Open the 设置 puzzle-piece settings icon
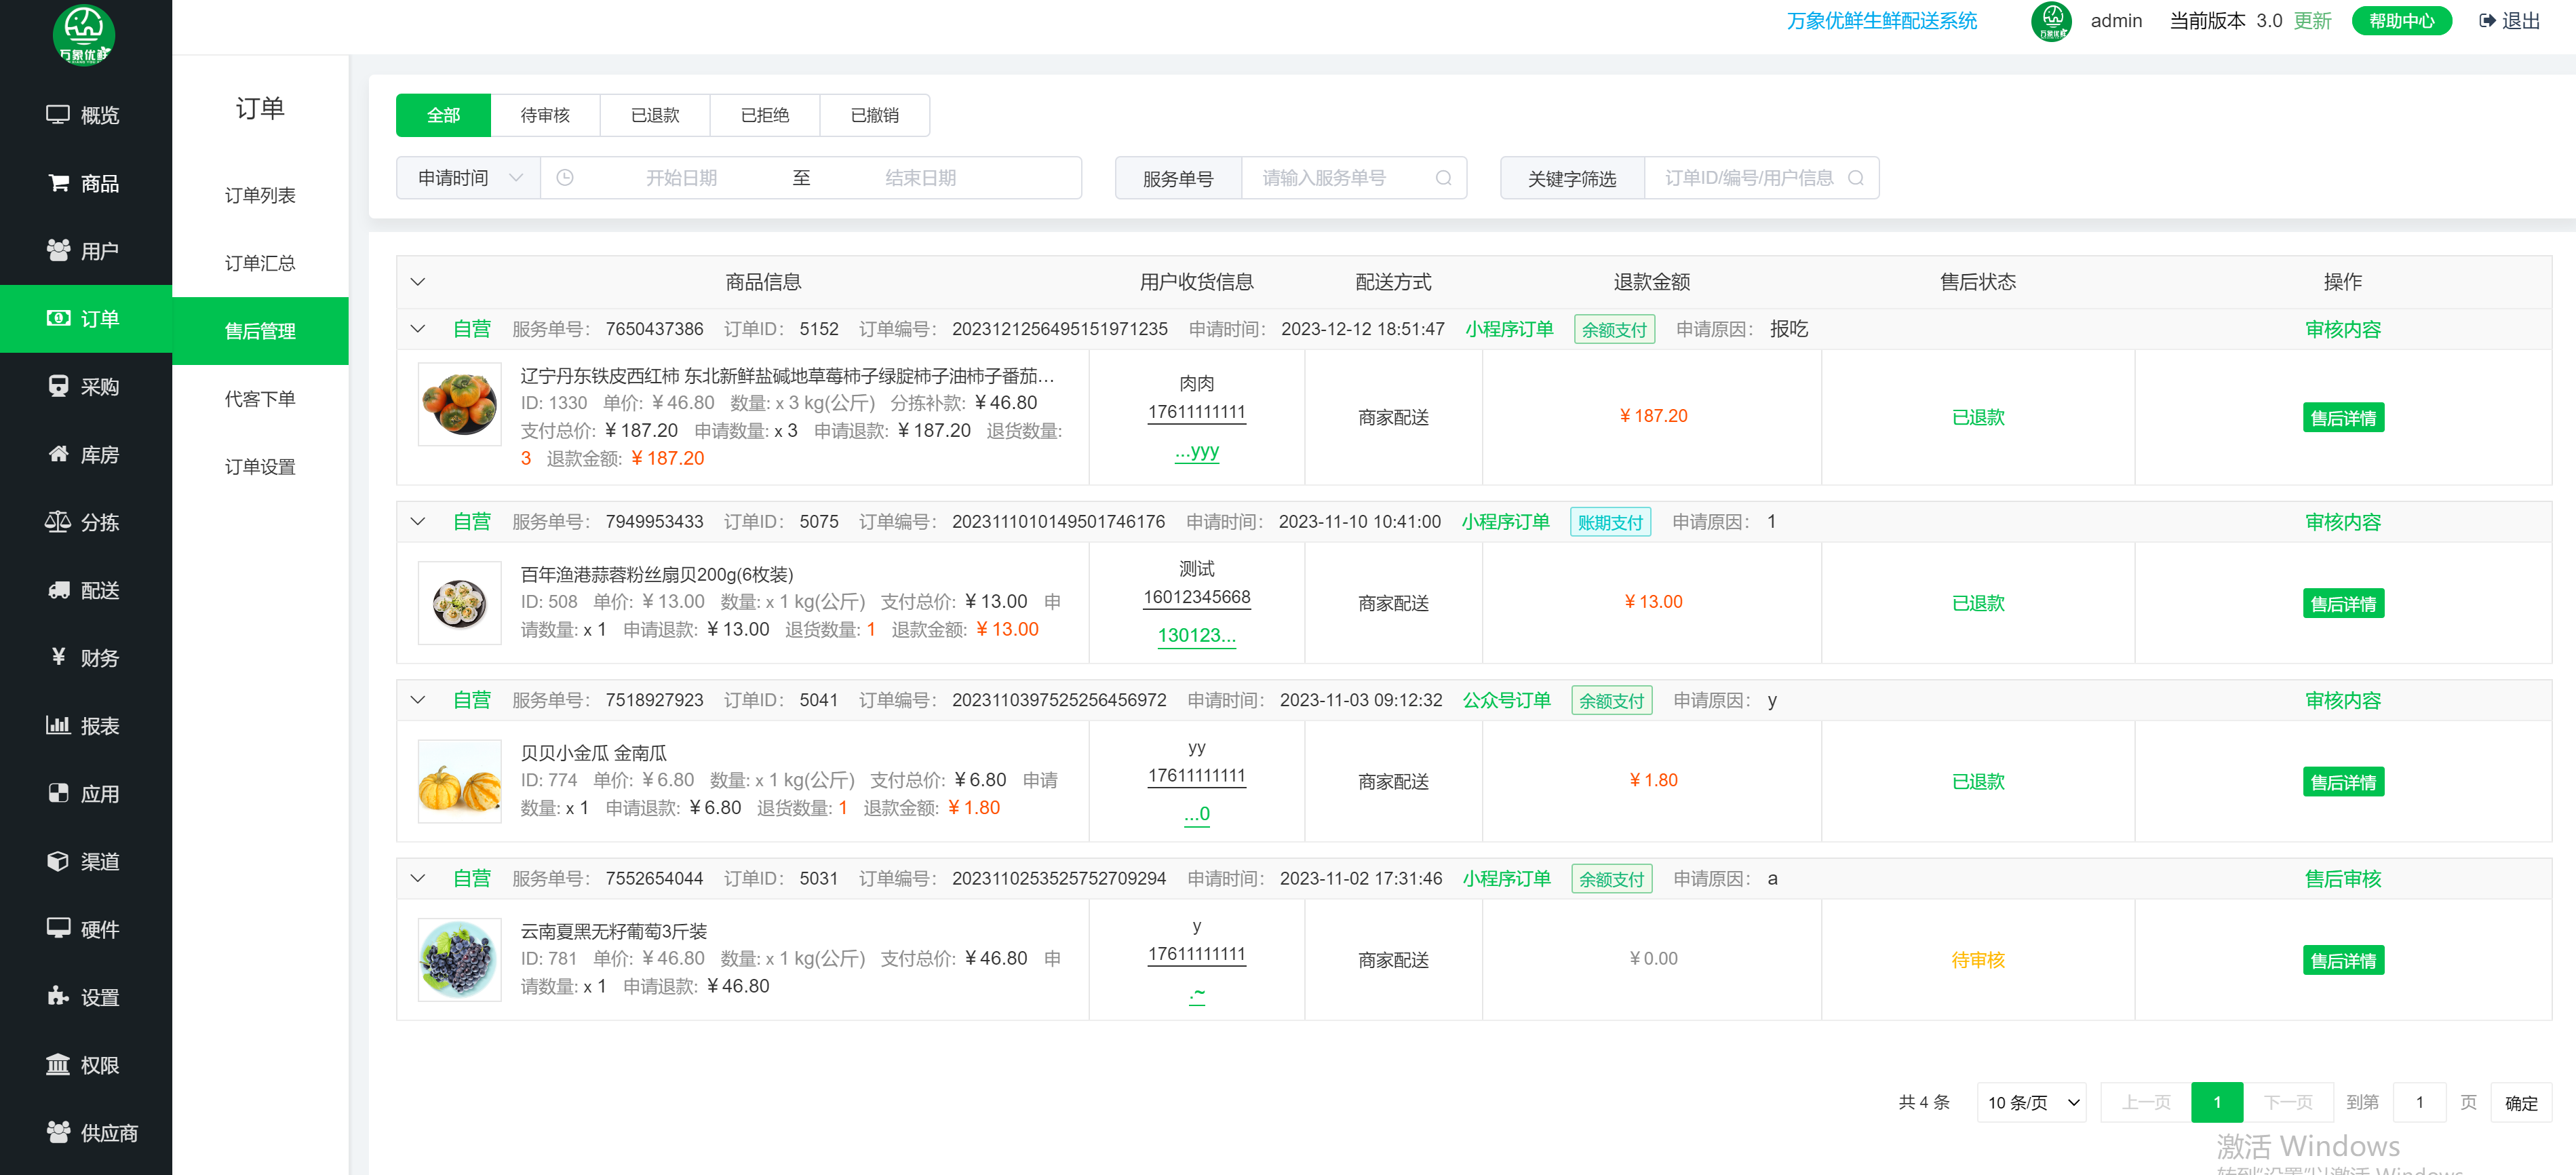Image resolution: width=2576 pixels, height=1175 pixels. tap(58, 996)
